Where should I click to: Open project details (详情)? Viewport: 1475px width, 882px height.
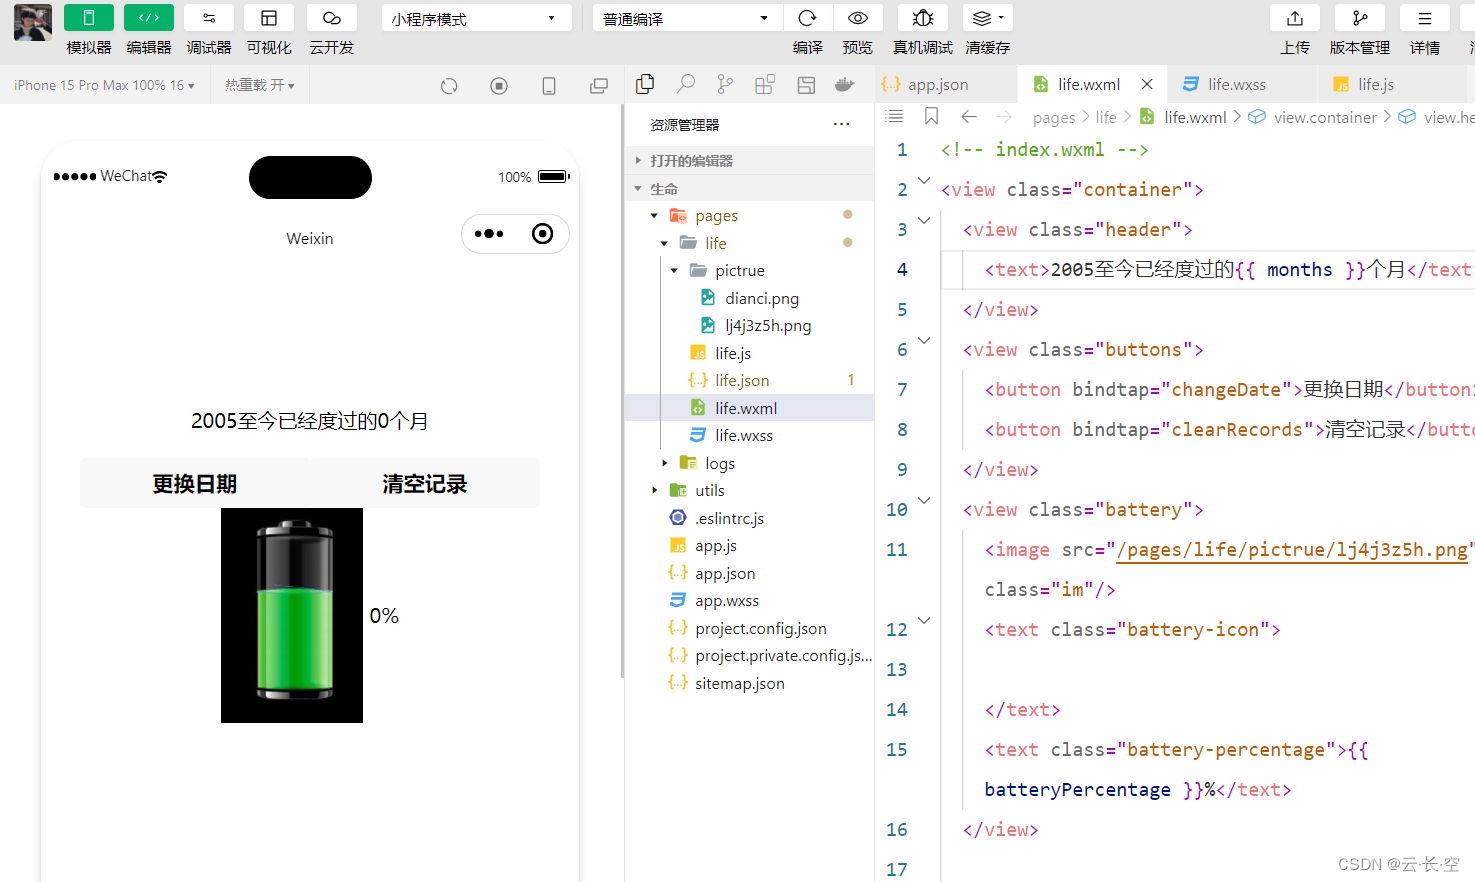[1425, 18]
